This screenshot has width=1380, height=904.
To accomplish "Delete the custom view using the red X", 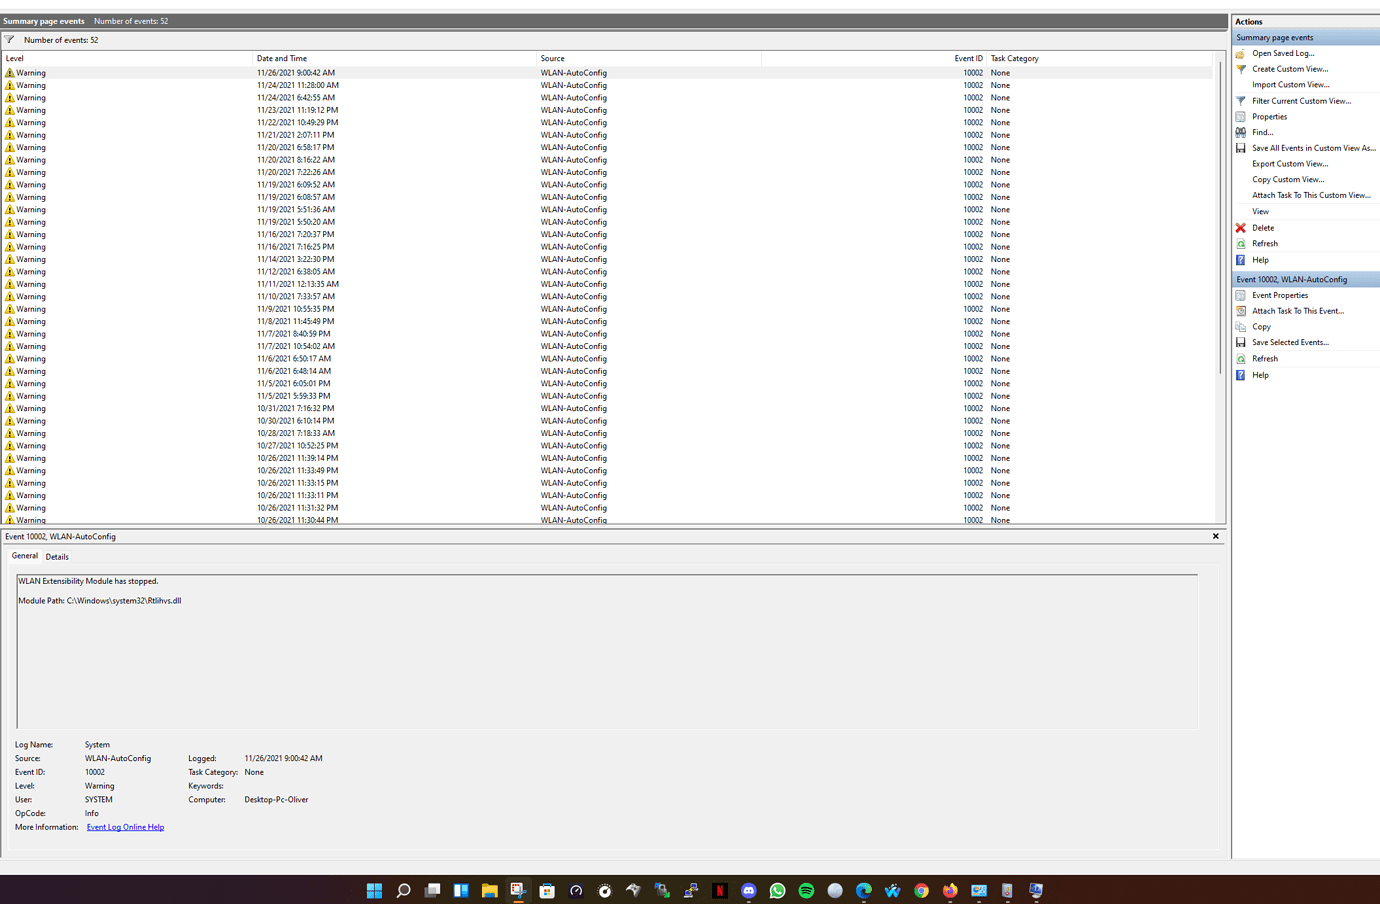I will (1240, 227).
